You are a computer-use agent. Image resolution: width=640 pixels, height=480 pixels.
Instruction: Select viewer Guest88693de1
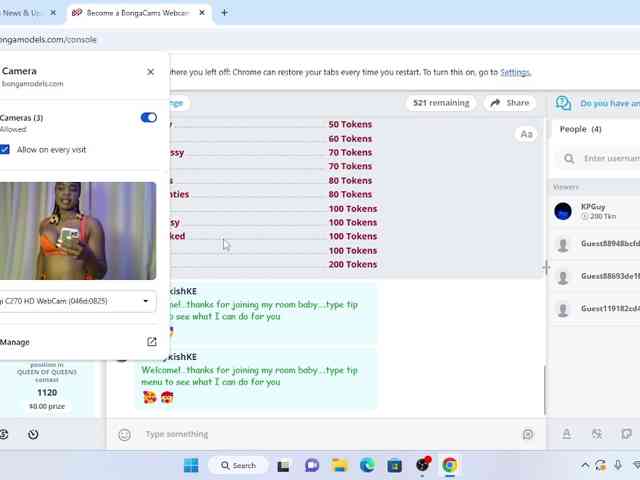point(596,276)
